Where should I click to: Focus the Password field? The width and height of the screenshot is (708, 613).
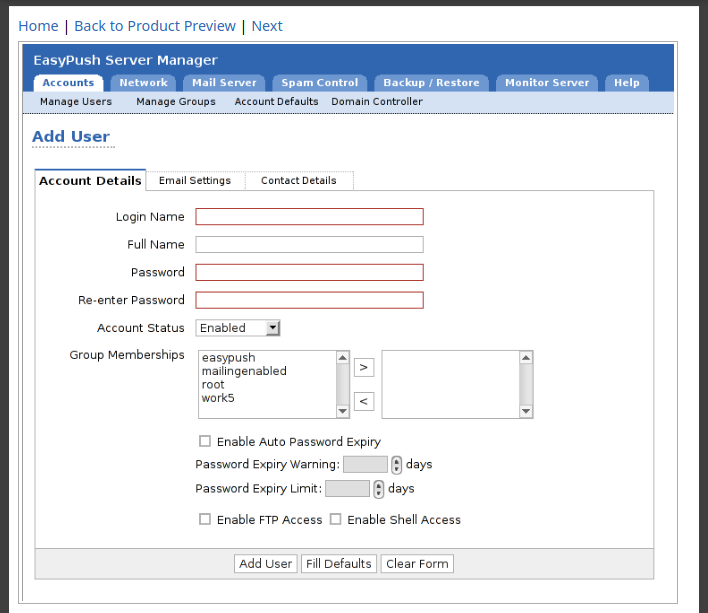click(309, 273)
